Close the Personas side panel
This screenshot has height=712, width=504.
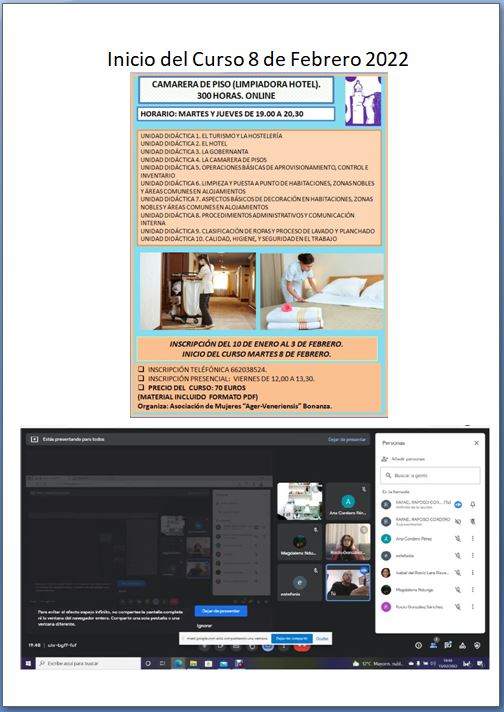[x=476, y=443]
